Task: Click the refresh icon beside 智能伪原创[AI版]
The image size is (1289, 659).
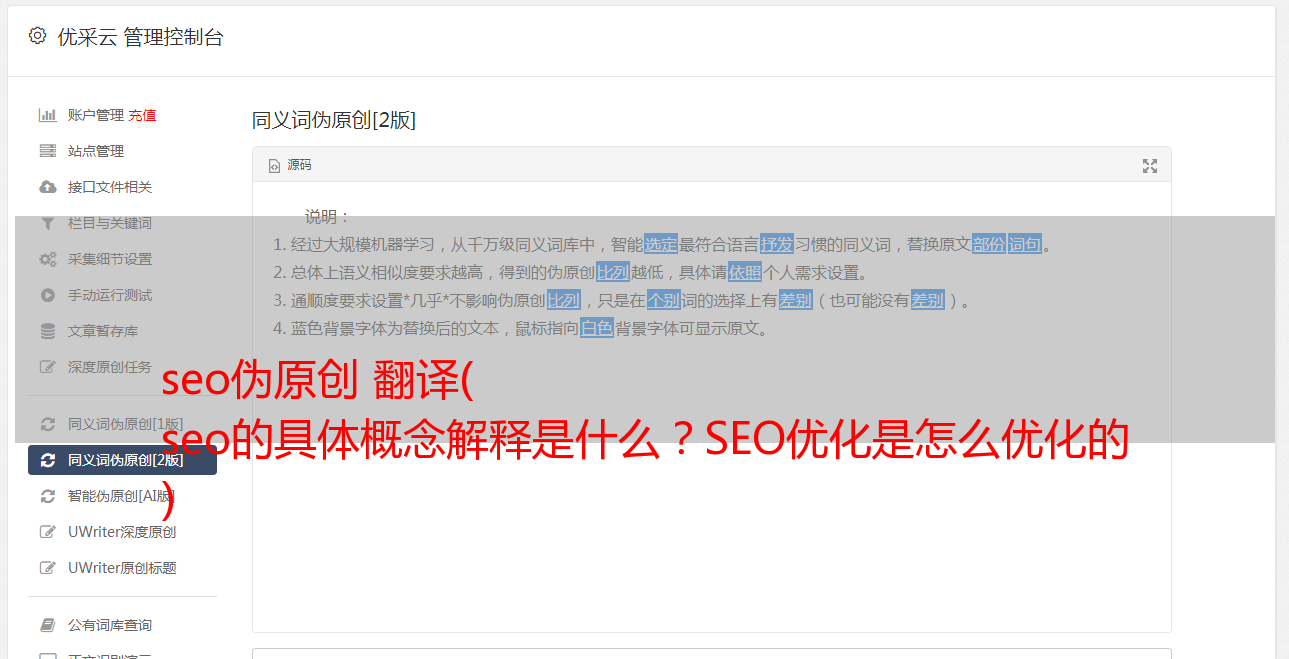Action: (x=47, y=496)
